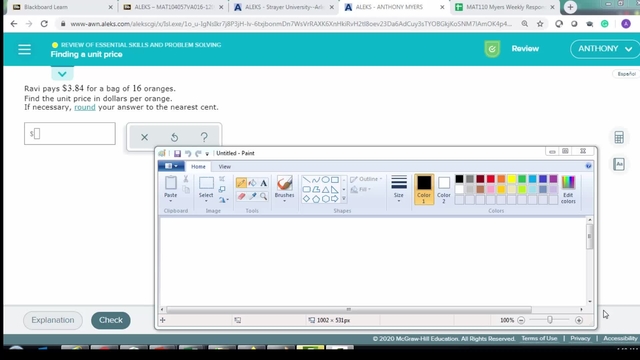This screenshot has height=360, width=640.
Task: Click the Undo arrow in Paint title bar
Action: point(188,153)
